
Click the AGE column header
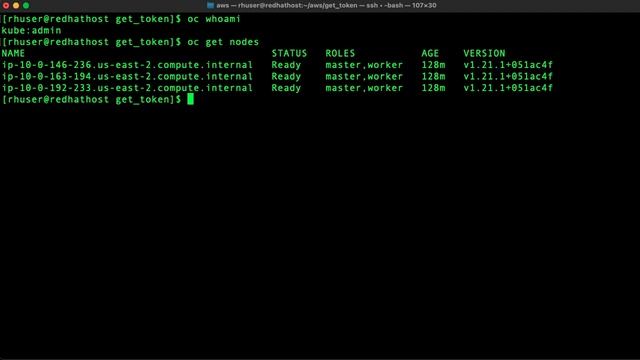[430, 53]
